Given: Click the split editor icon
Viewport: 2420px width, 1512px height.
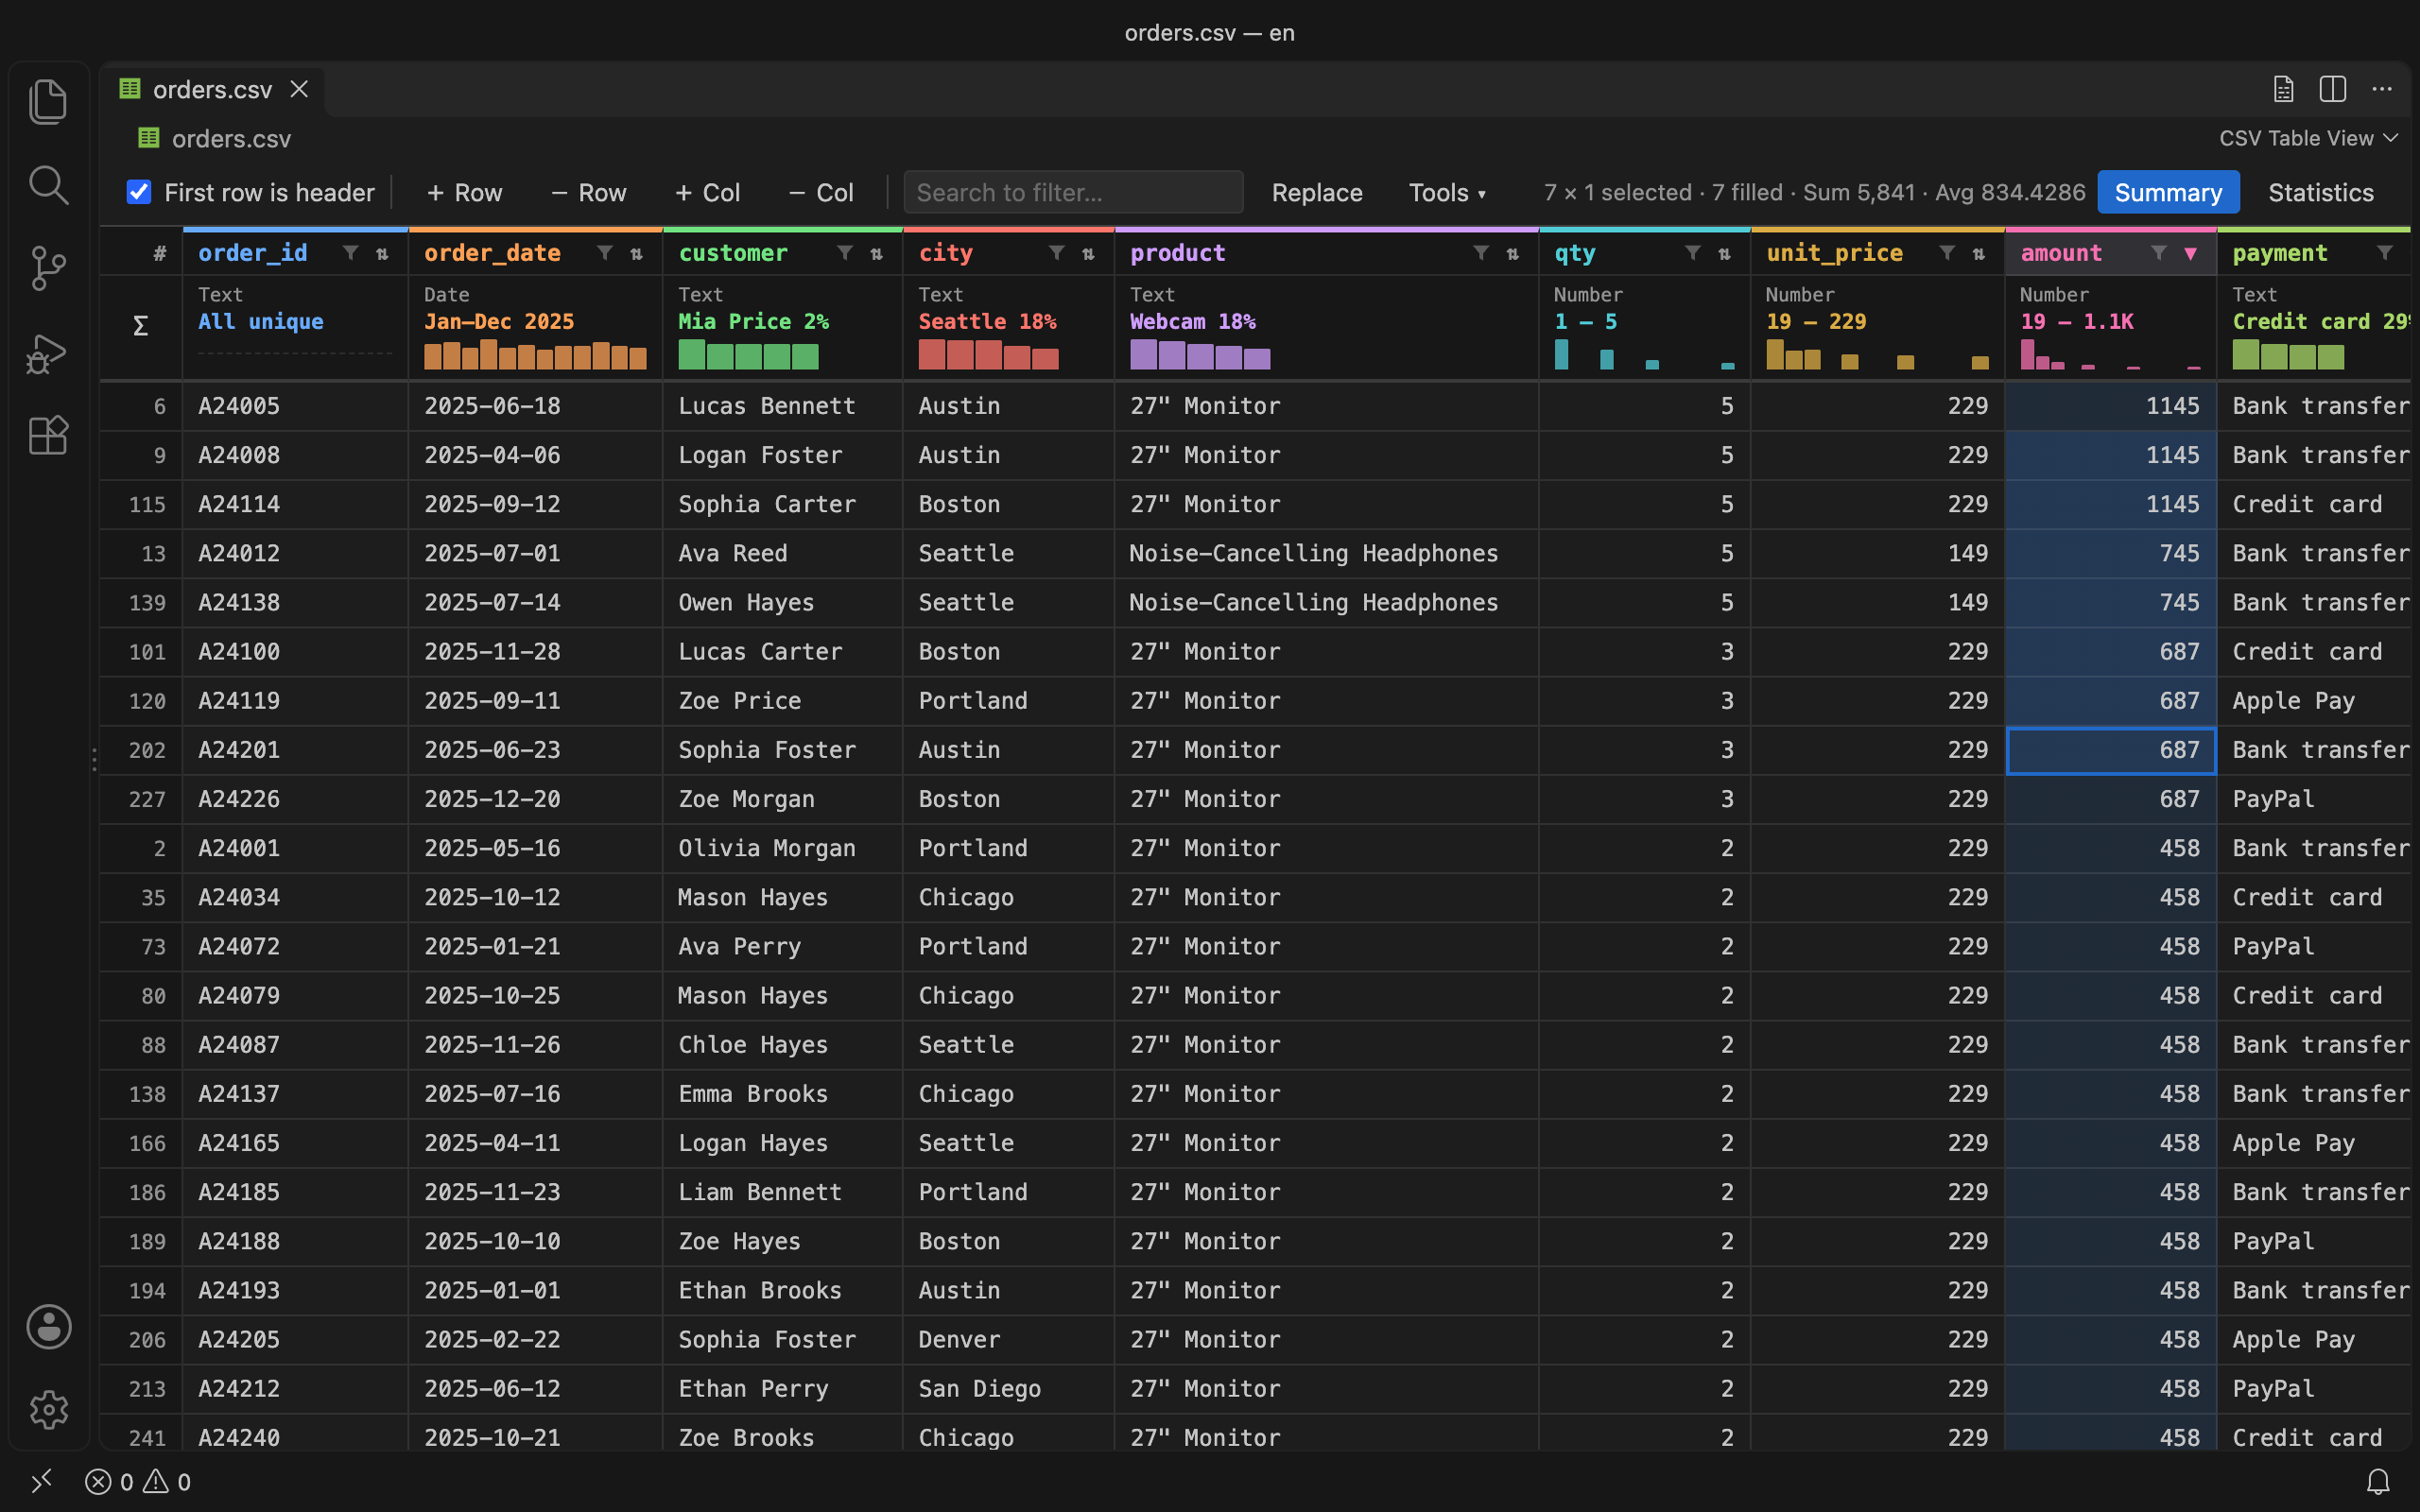Looking at the screenshot, I should click(2332, 89).
